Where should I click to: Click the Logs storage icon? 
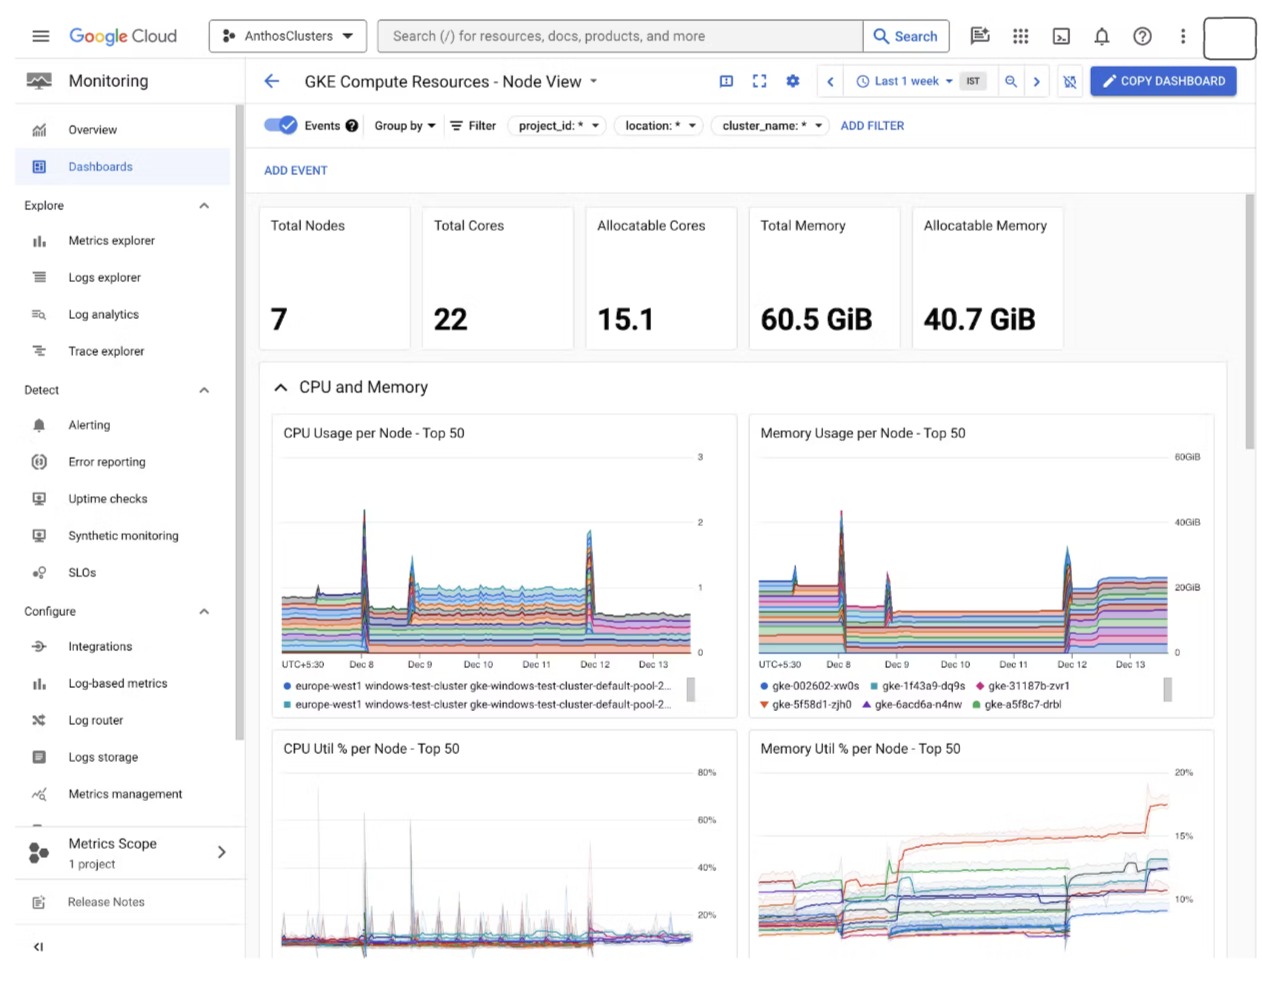click(39, 758)
